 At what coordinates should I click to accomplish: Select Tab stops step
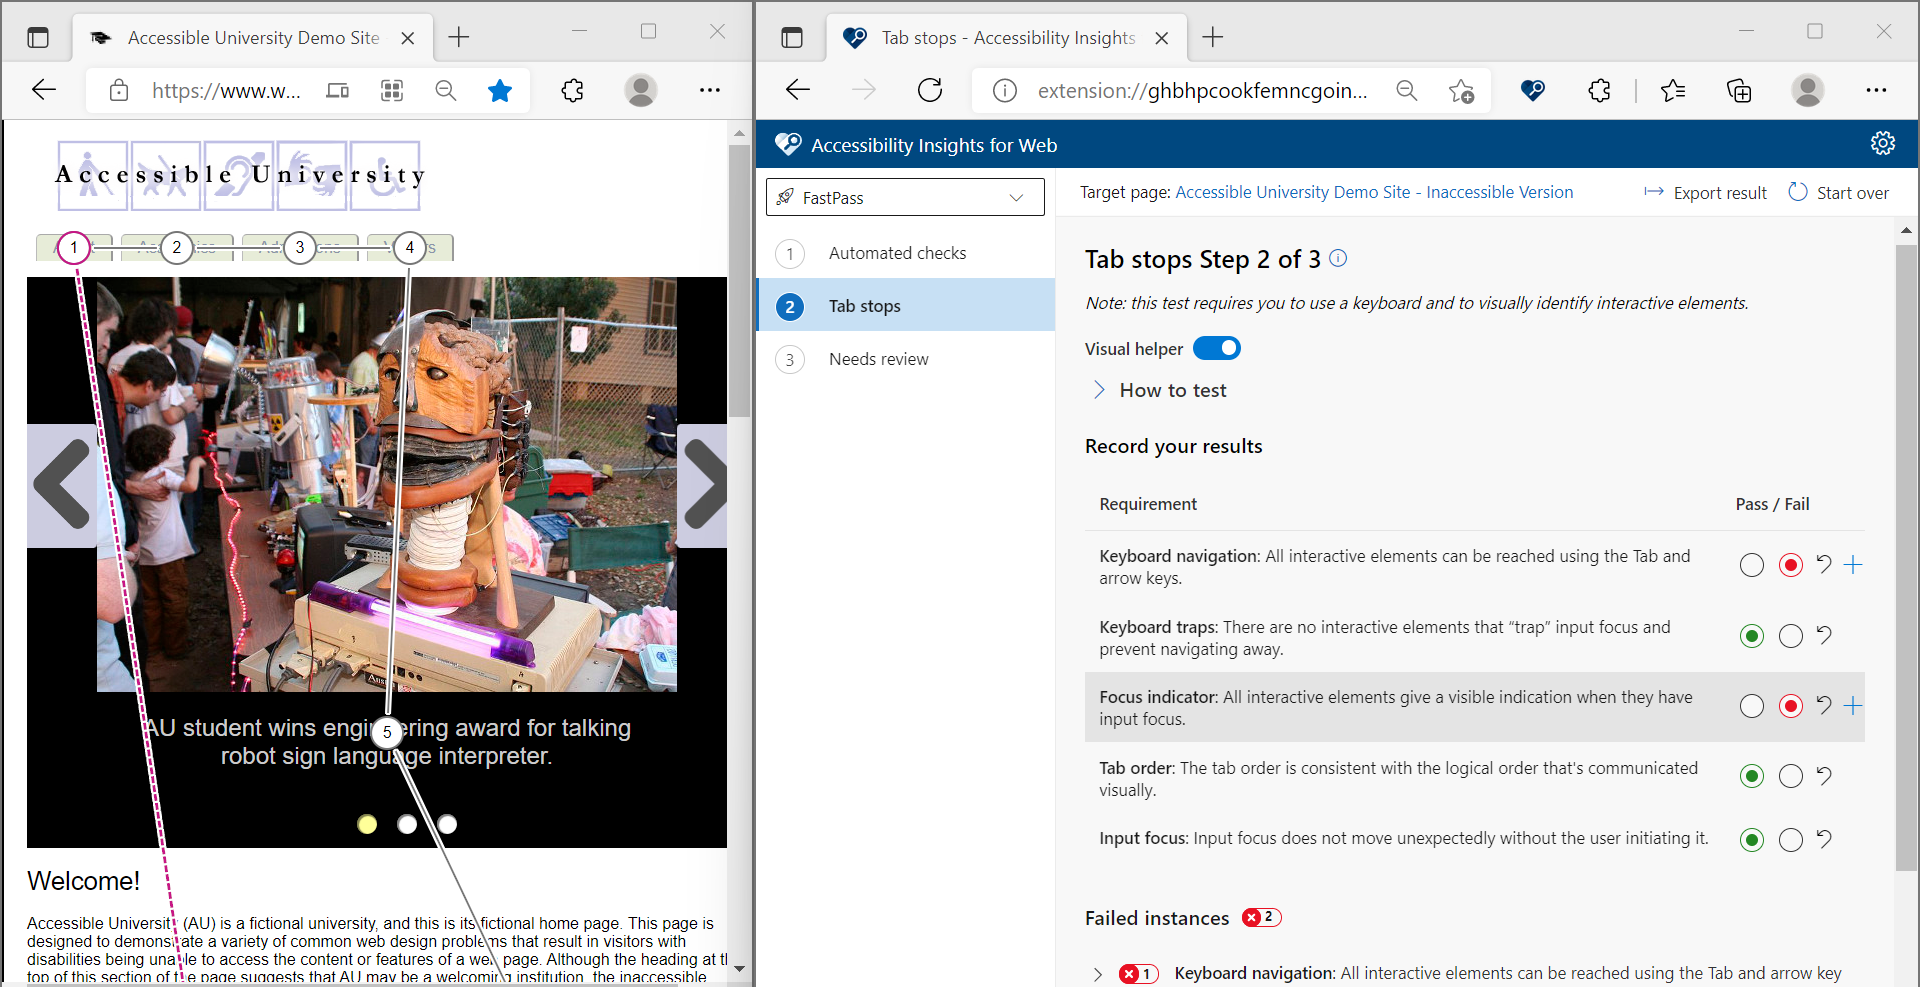(x=906, y=306)
